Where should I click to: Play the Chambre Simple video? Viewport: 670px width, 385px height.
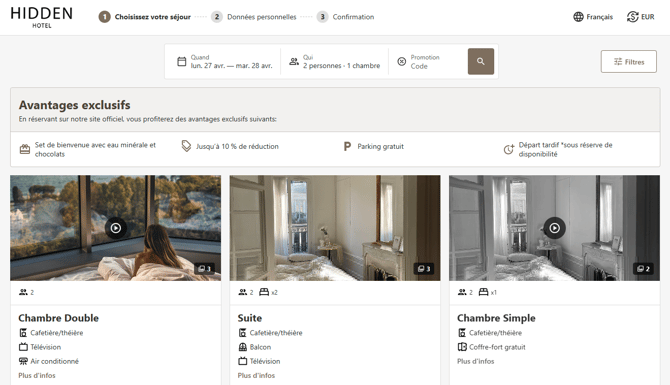555,228
